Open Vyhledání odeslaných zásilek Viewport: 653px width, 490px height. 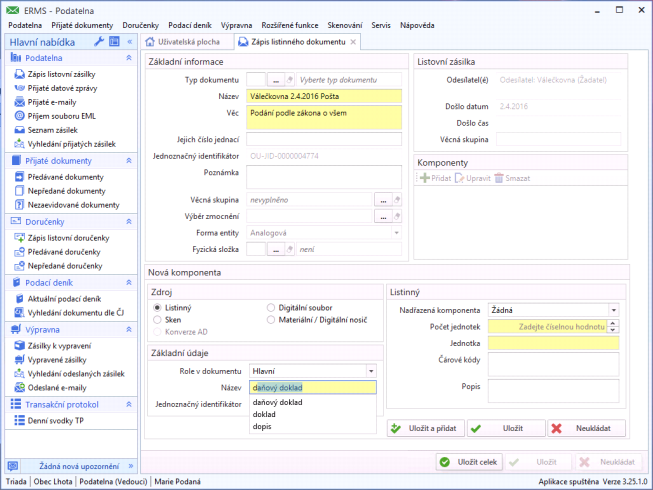coord(76,373)
